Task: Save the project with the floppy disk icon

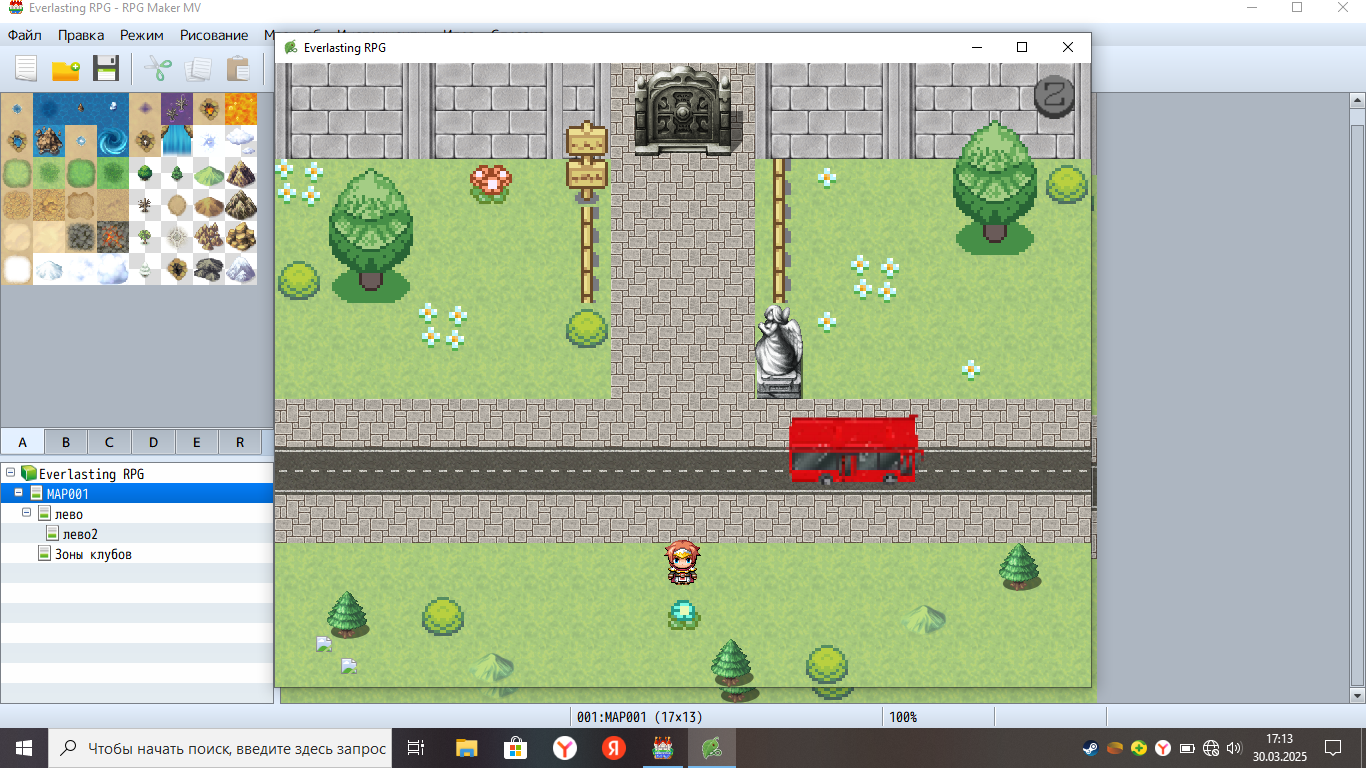Action: 106,69
